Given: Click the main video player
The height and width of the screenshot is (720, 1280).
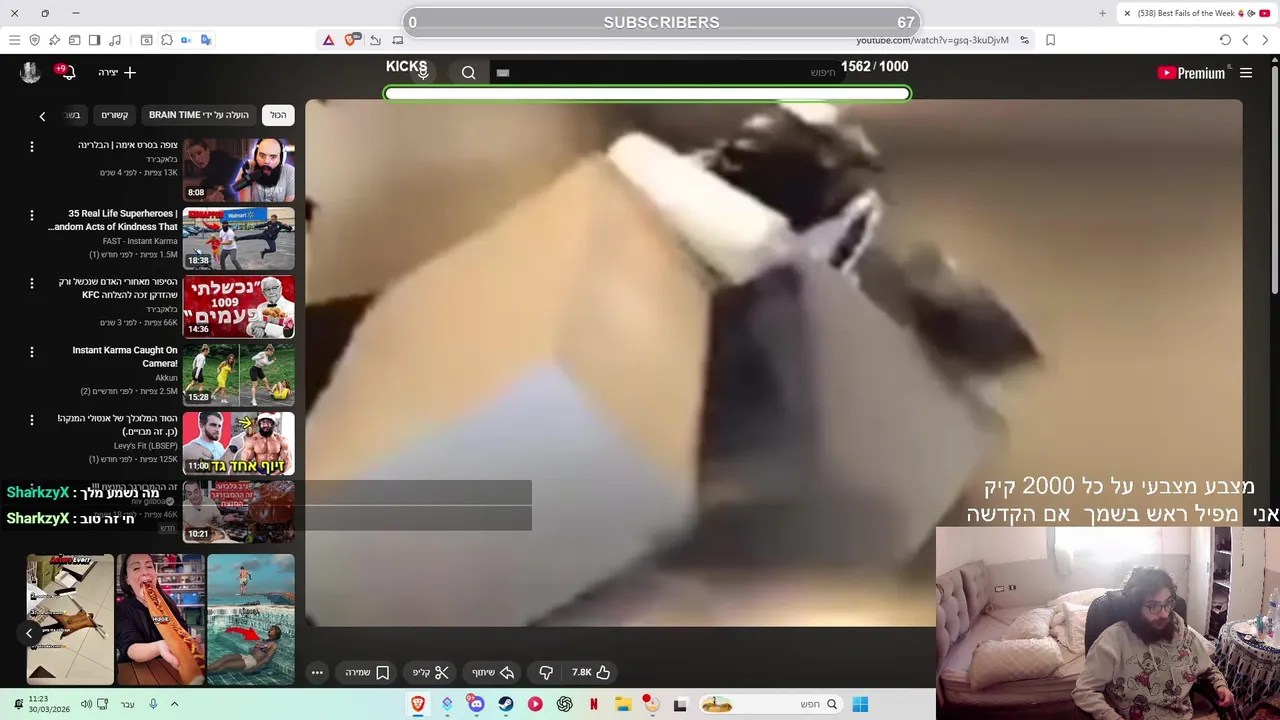Looking at the screenshot, I should coord(774,362).
